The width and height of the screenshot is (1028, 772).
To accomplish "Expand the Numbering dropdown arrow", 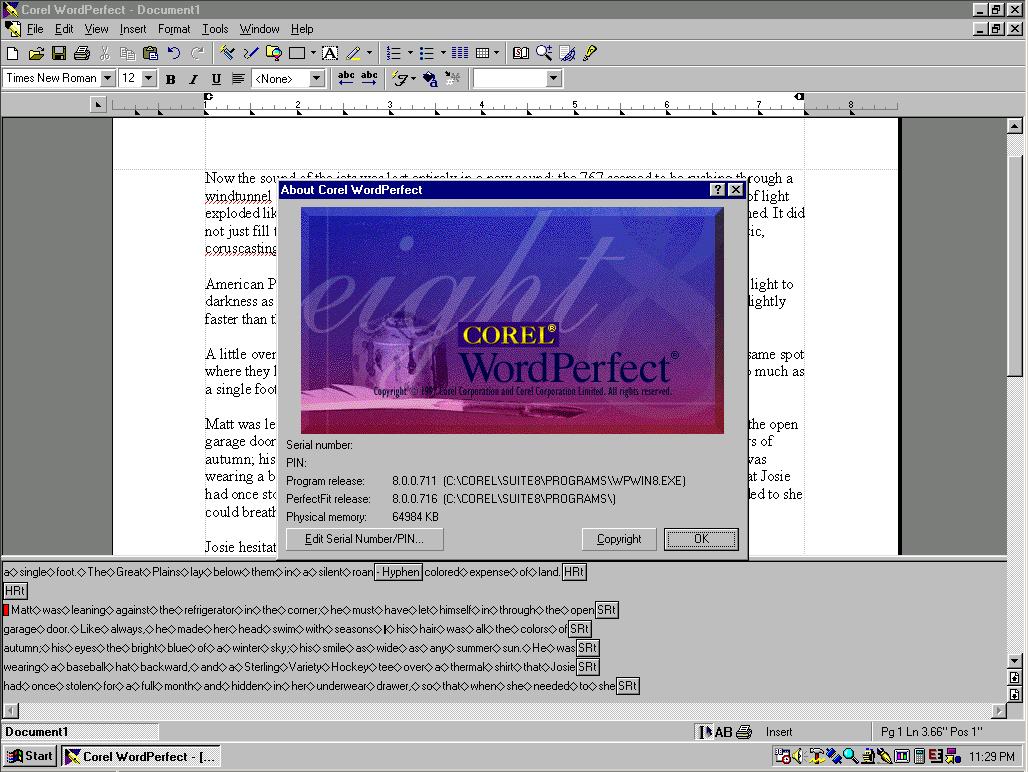I will tap(410, 53).
